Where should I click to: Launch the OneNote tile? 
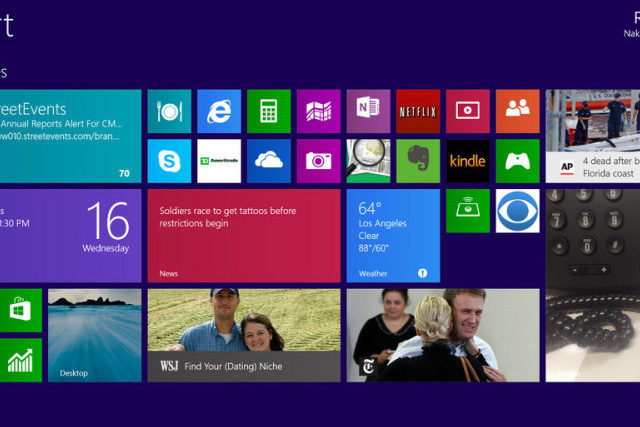[x=369, y=111]
